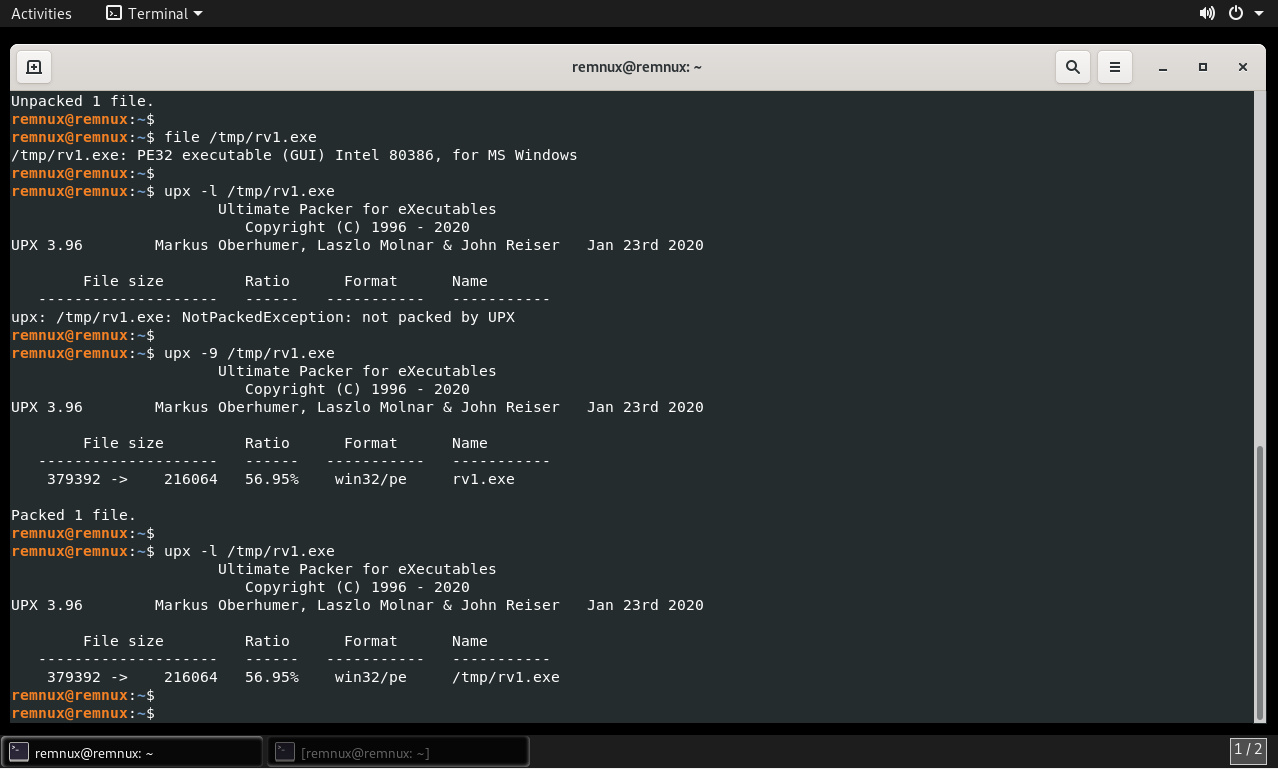The width and height of the screenshot is (1278, 769).
Task: Click the power icon in top bar
Action: coord(1236,13)
